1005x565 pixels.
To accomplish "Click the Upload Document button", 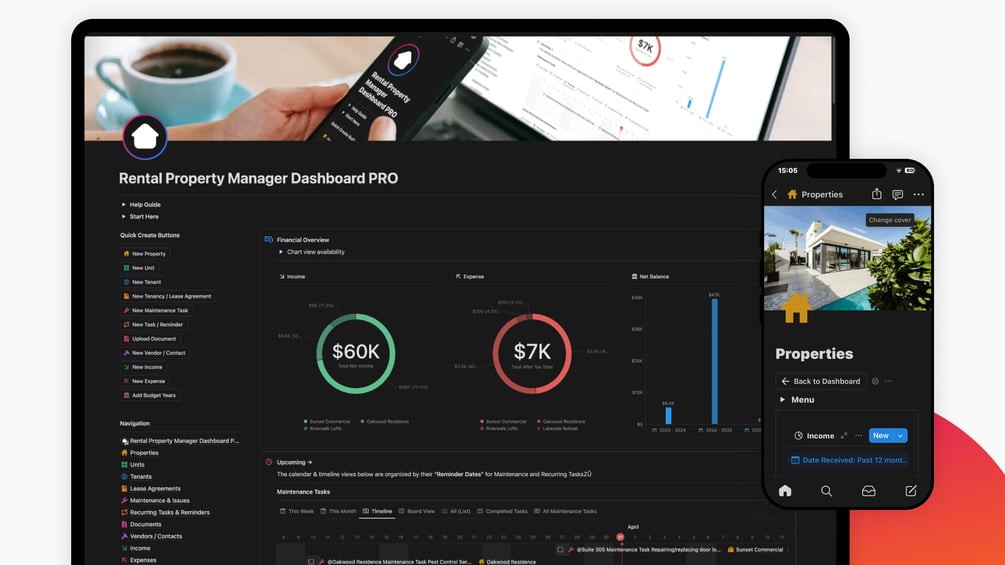I will [x=150, y=338].
